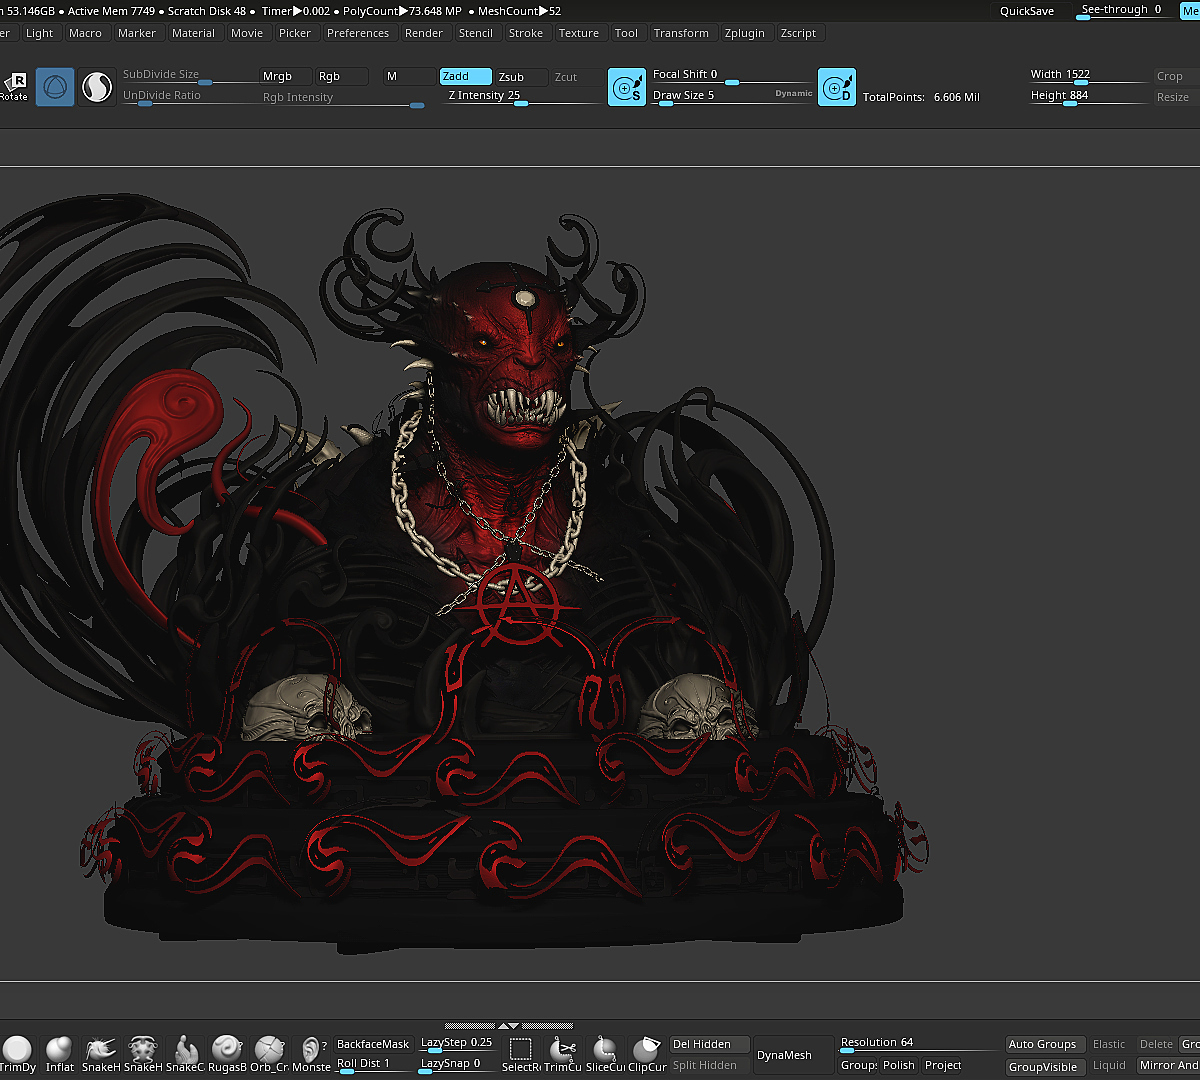The image size is (1200, 1080).
Task: Switch to Zsub mode
Action: pos(522,76)
